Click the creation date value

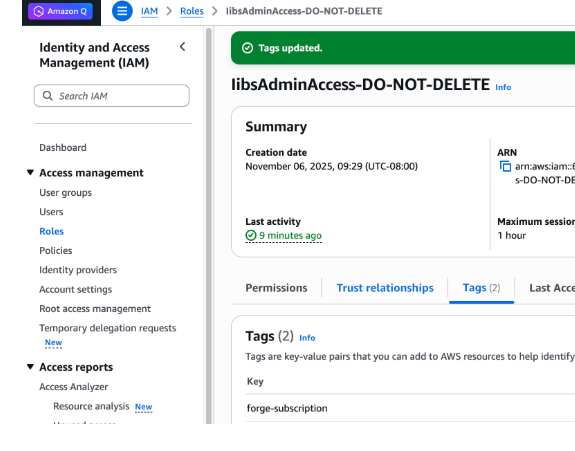[x=332, y=166]
